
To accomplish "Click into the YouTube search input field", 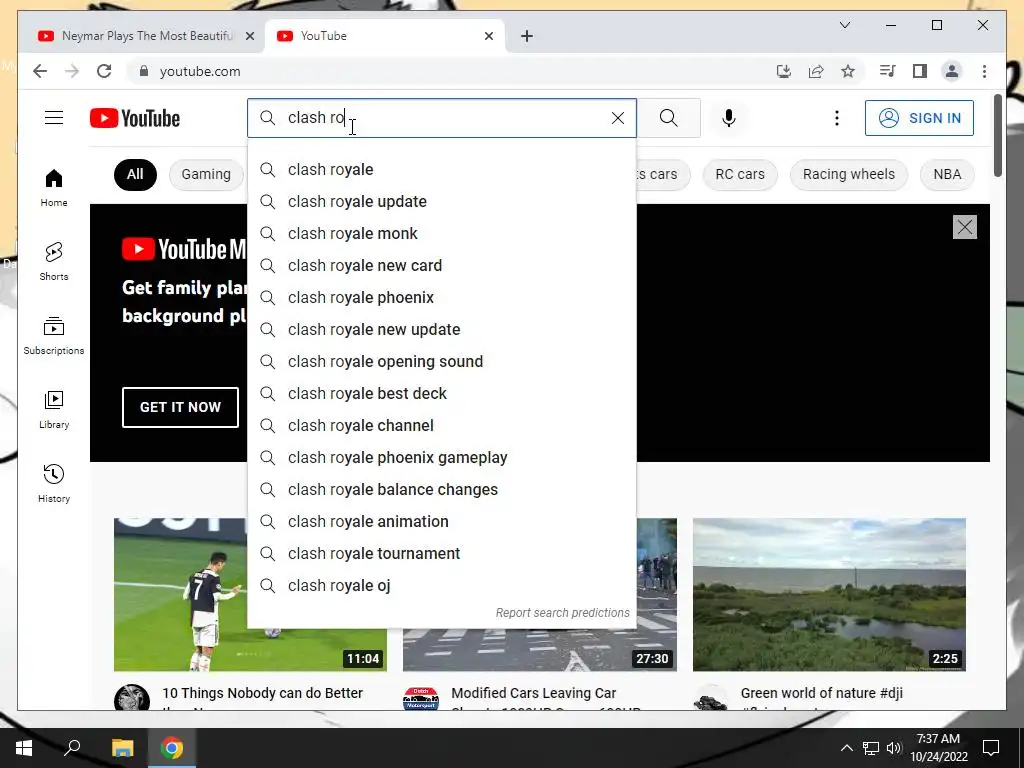I will [444, 118].
